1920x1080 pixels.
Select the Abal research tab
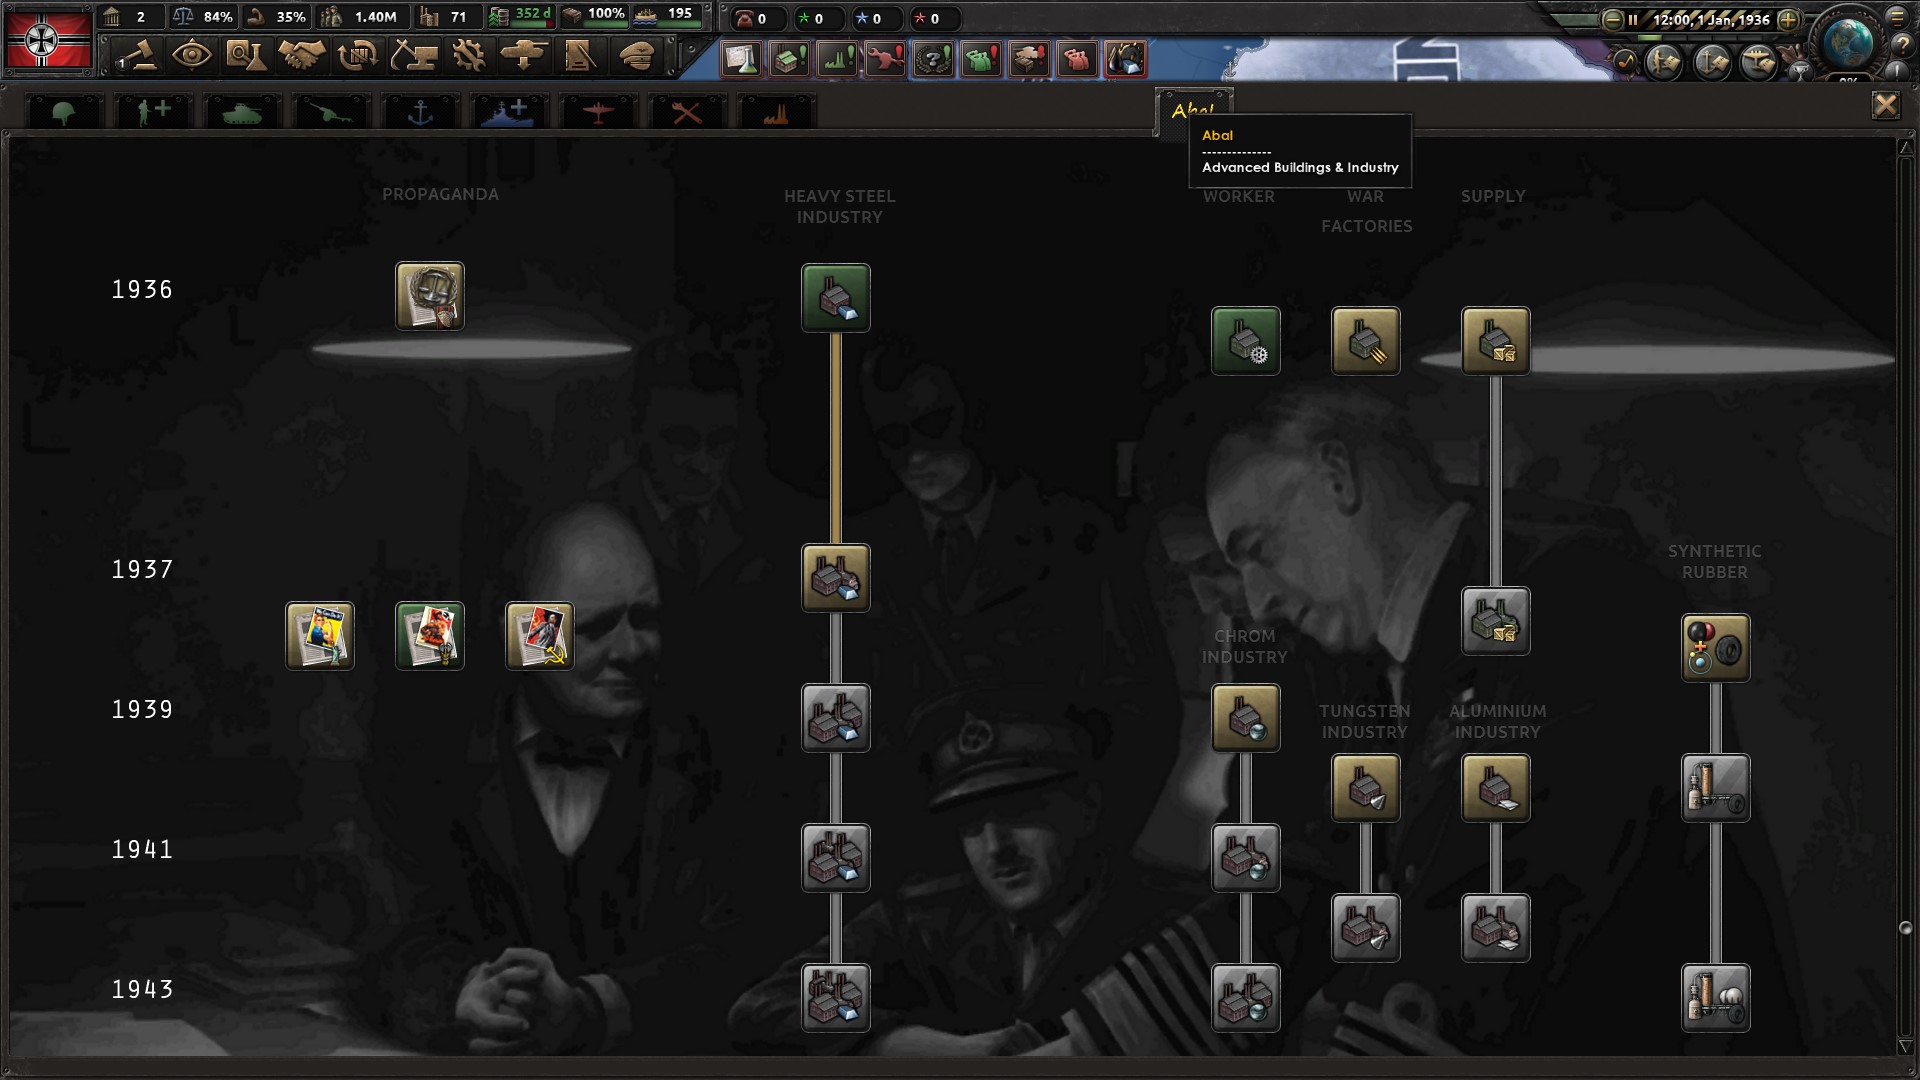1194,110
